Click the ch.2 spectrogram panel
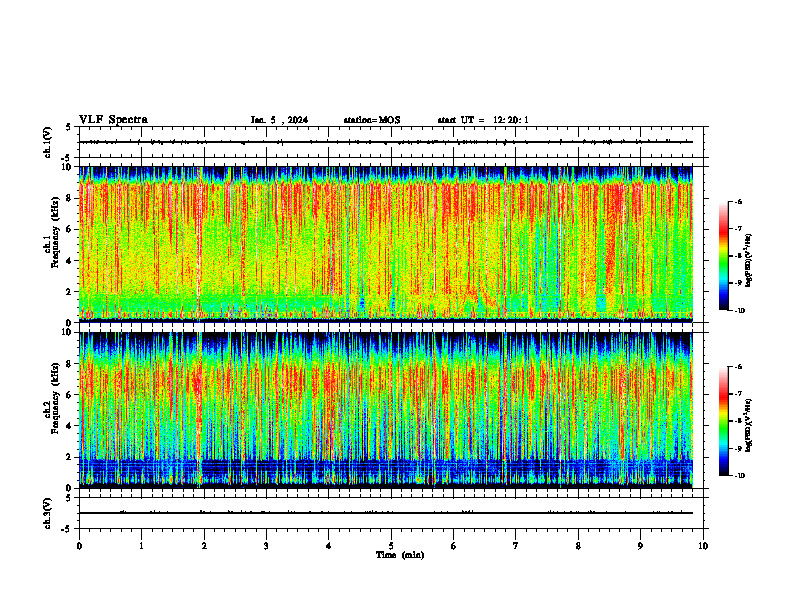 [x=386, y=410]
